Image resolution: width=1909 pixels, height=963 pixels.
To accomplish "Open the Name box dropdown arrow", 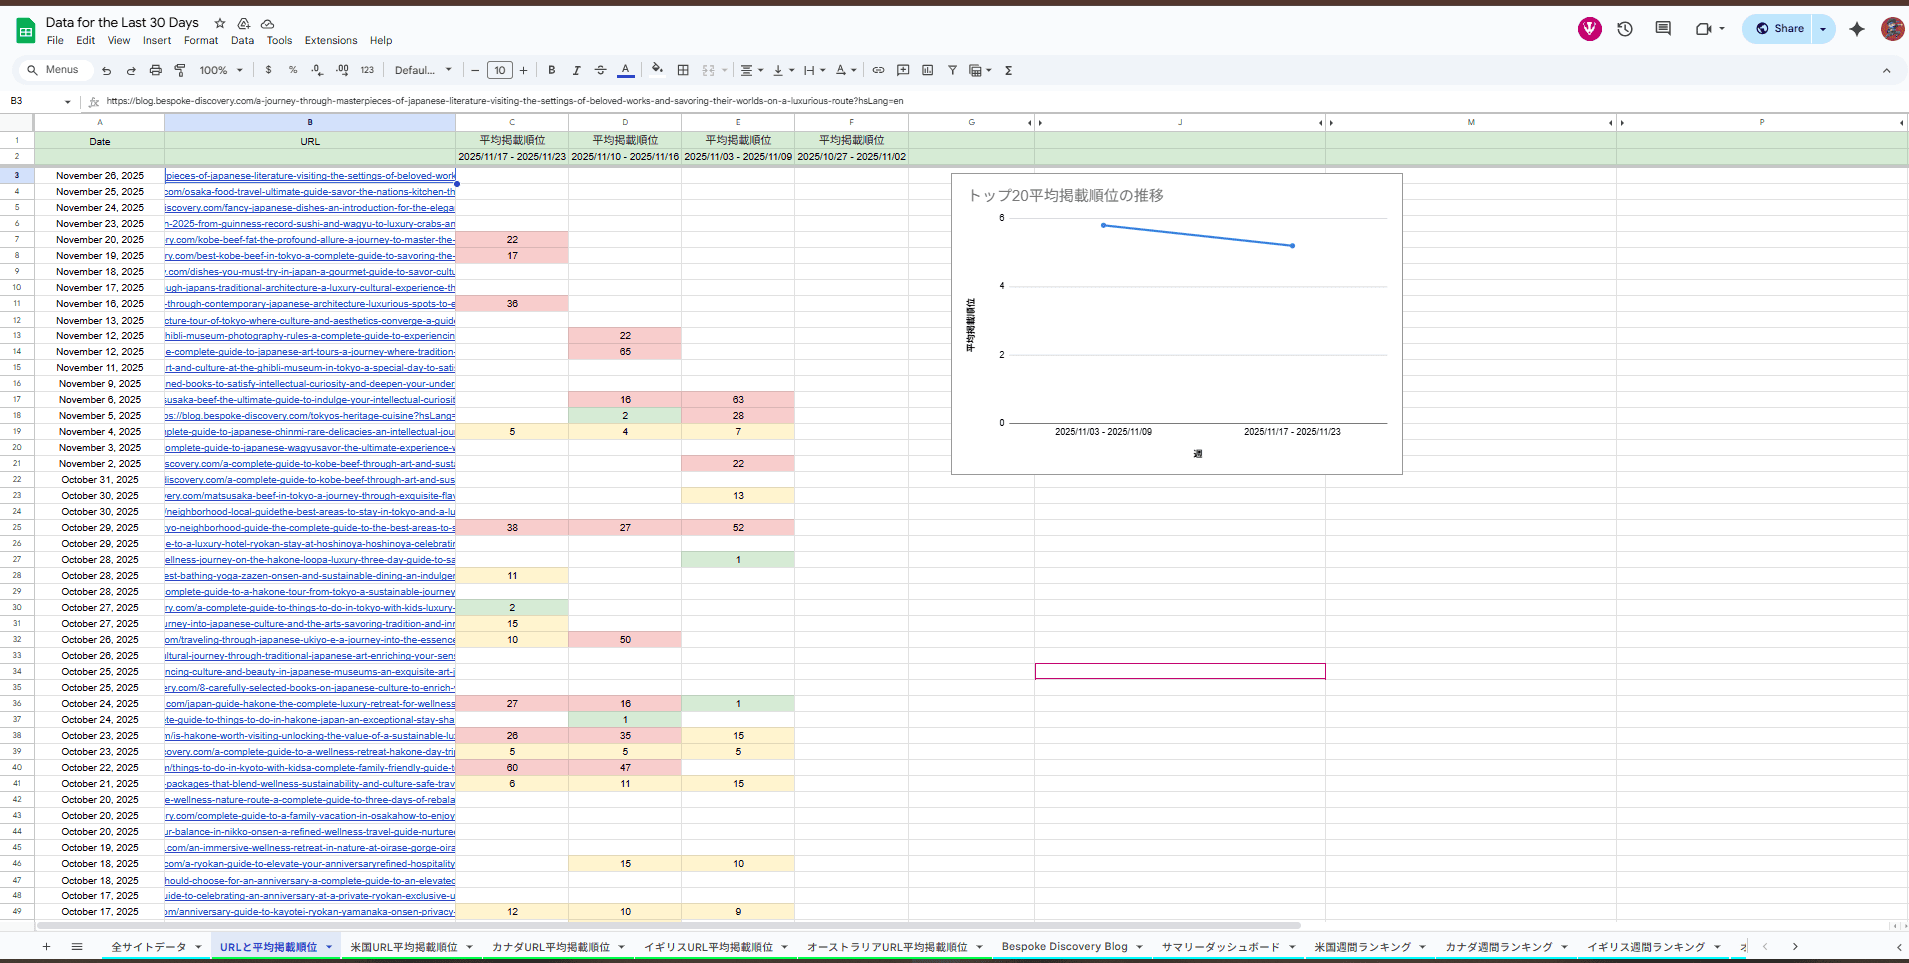I will click(68, 101).
